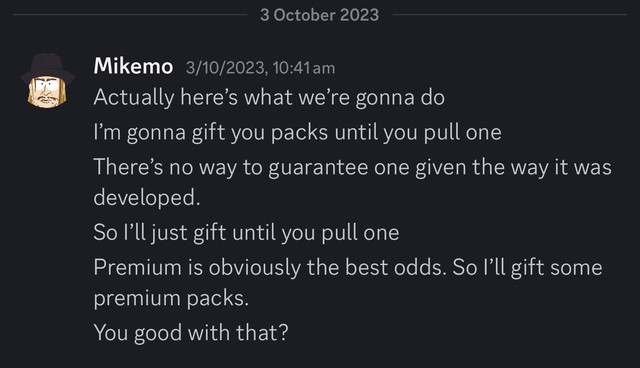Open Mikemo's profile avatar picture
Viewport: 640px width, 368px height.
[47, 80]
